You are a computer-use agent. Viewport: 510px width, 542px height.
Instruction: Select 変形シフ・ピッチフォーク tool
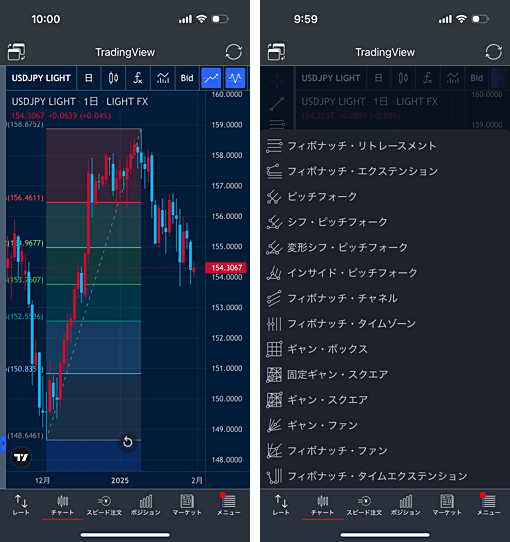pyautogui.click(x=385, y=247)
